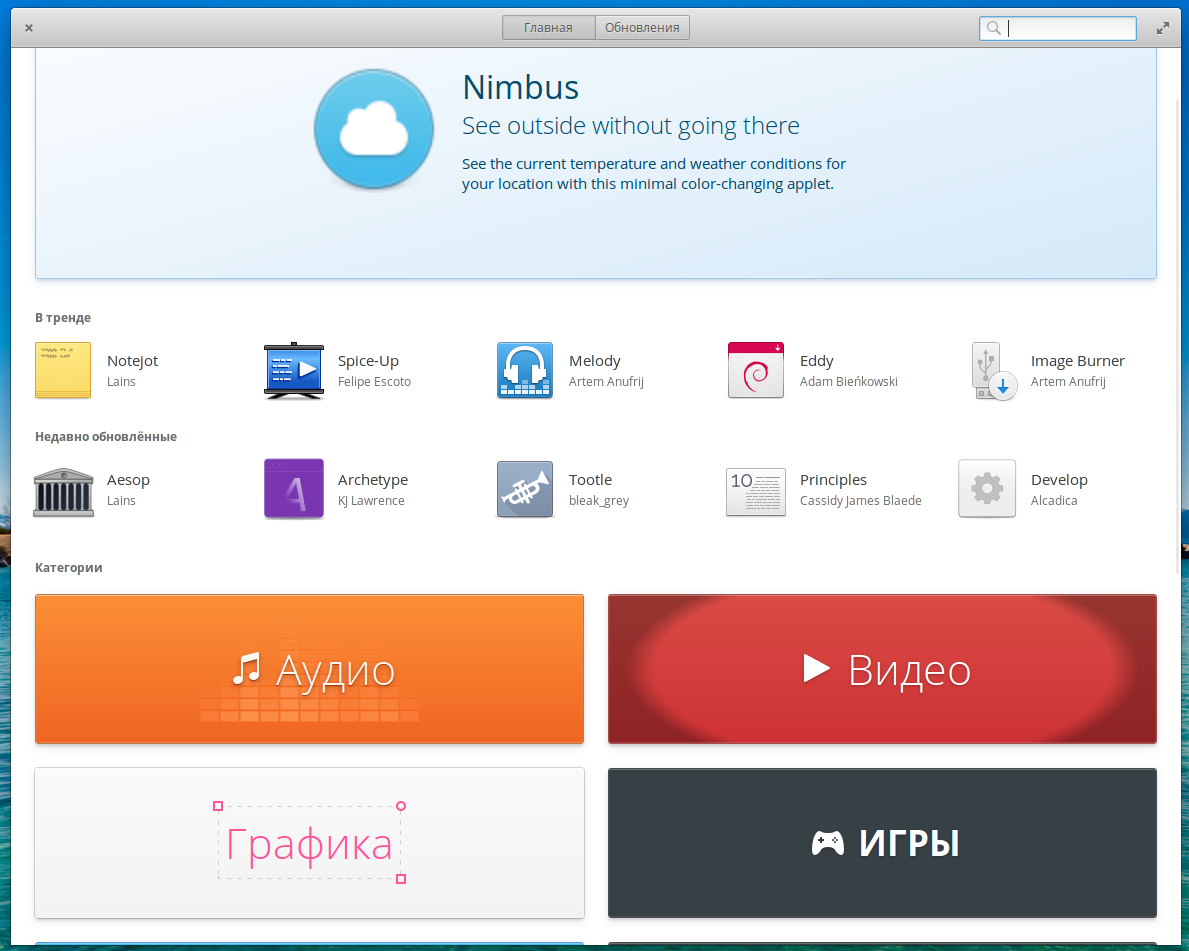Open the Аудио category banner
This screenshot has width=1189, height=951.
(309, 669)
